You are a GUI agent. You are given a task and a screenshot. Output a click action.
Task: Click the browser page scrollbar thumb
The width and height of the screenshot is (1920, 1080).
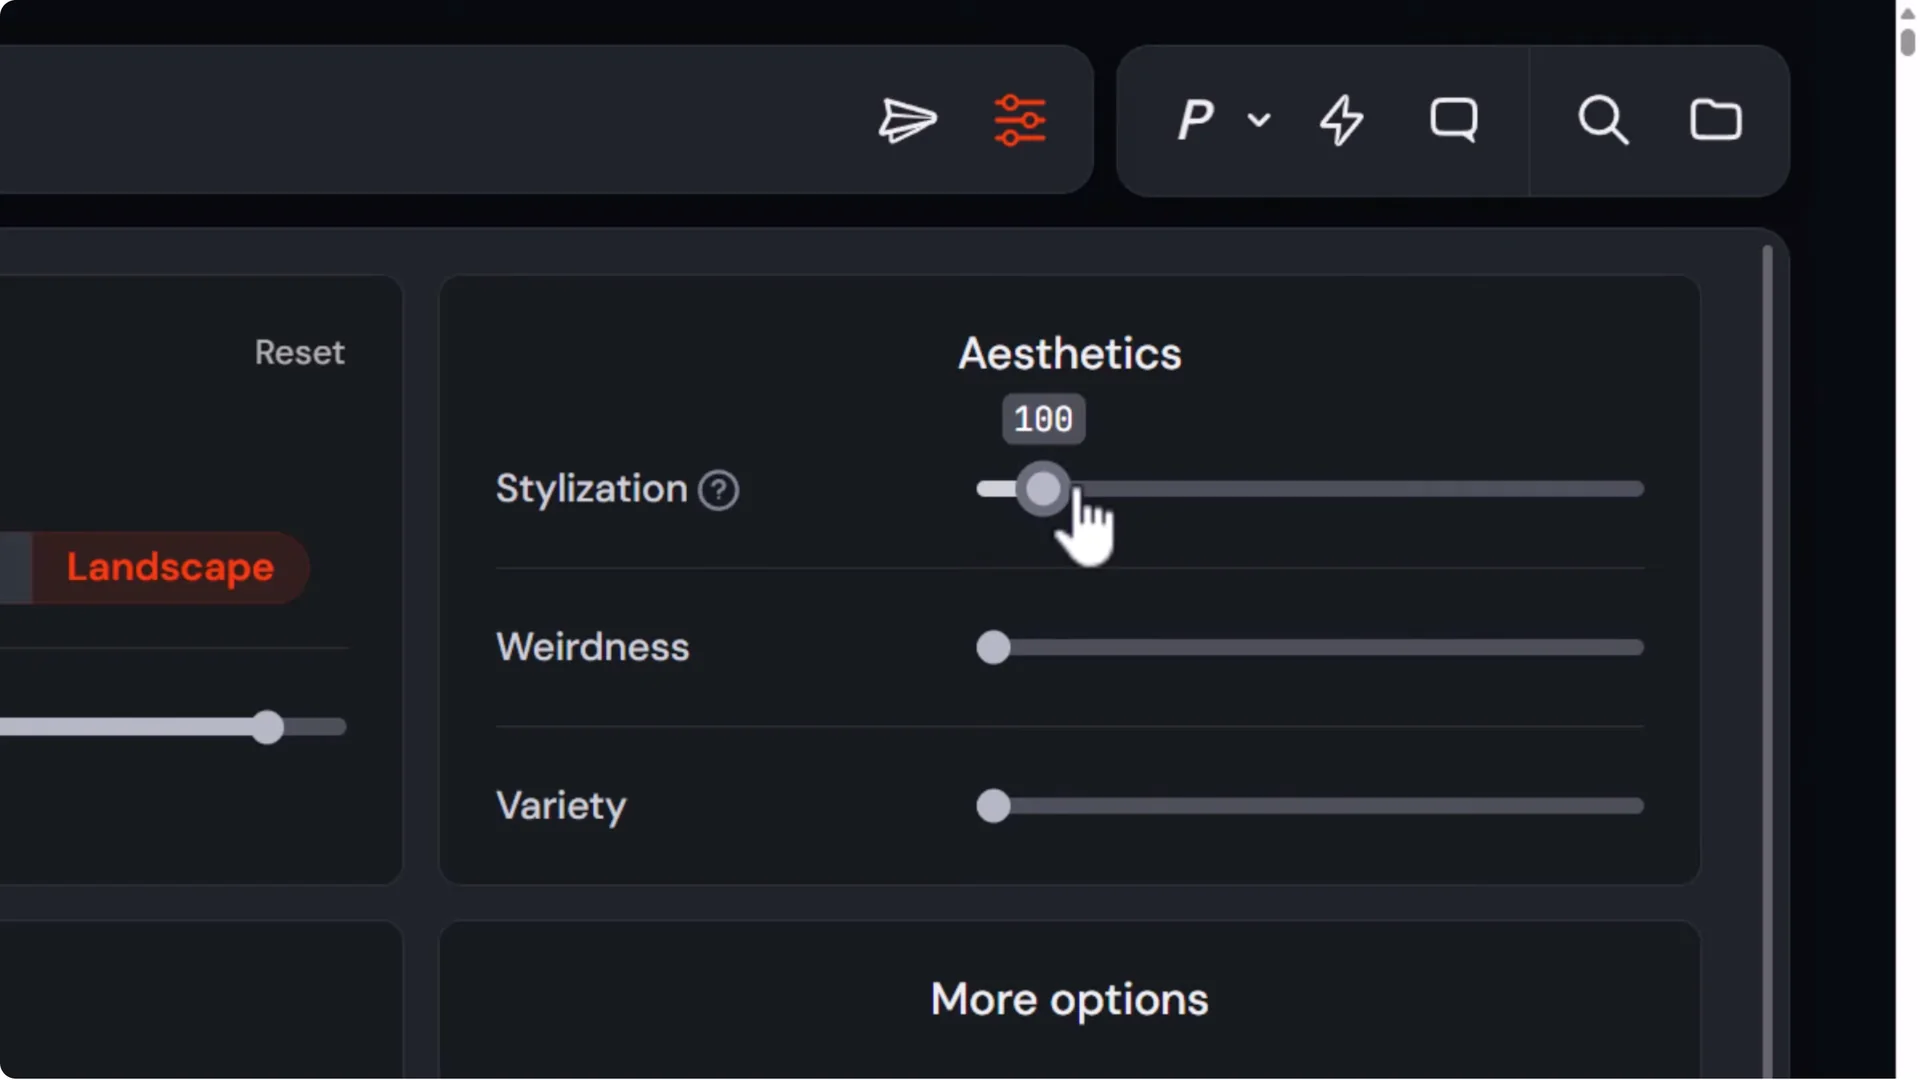coord(1907,40)
